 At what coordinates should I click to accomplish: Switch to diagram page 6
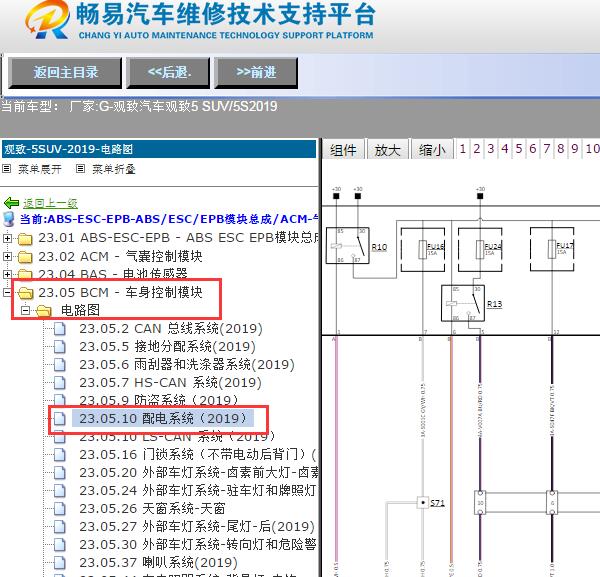tap(533, 148)
